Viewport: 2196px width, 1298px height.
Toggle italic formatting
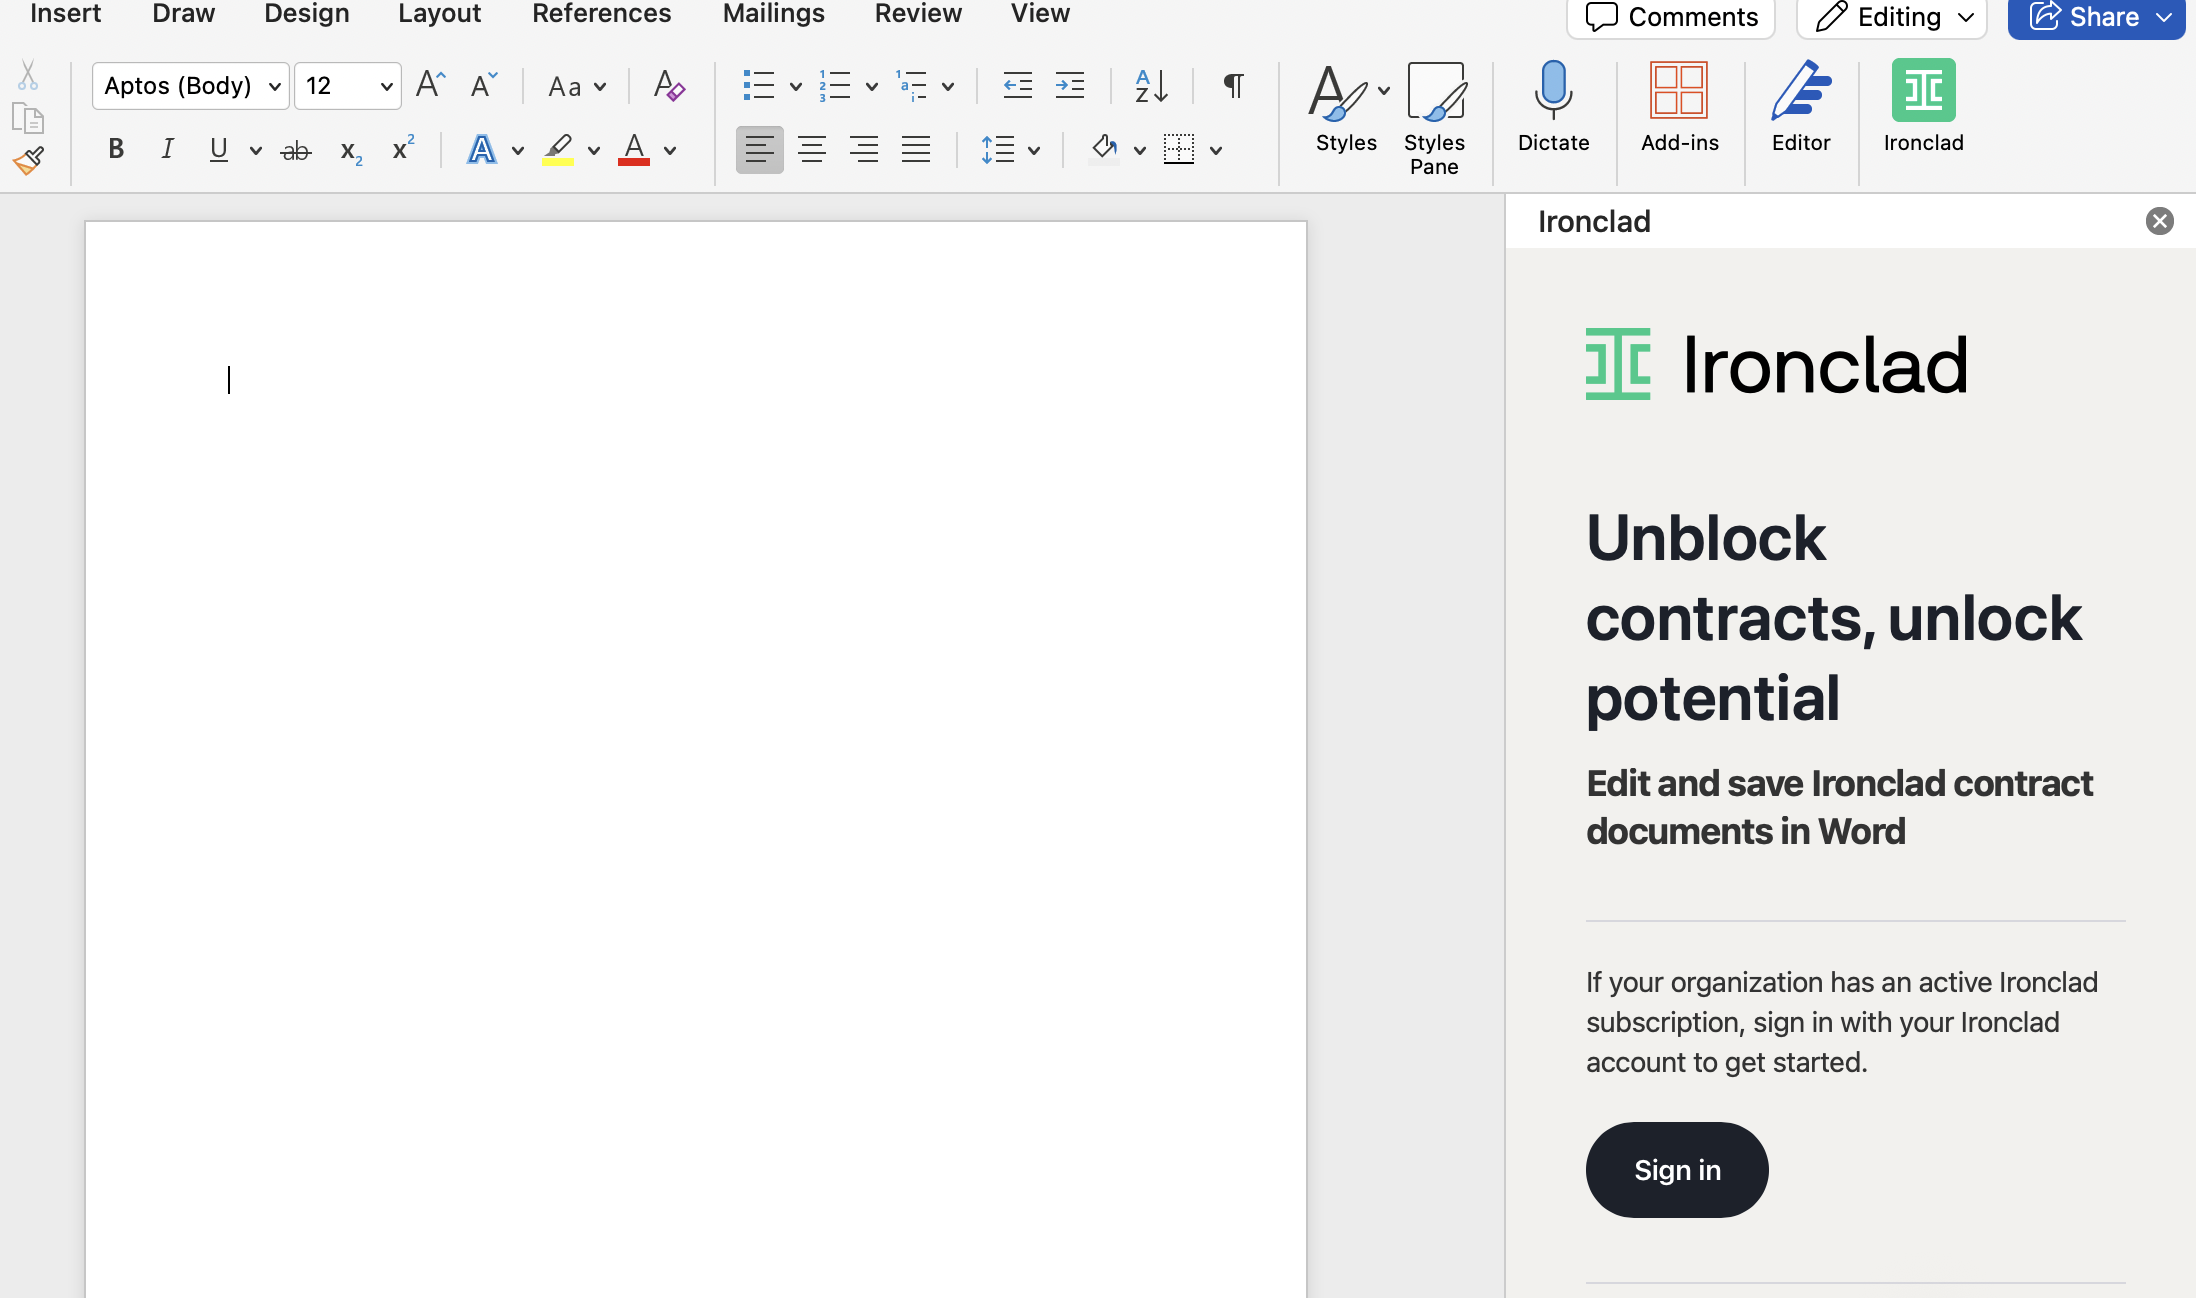[168, 150]
